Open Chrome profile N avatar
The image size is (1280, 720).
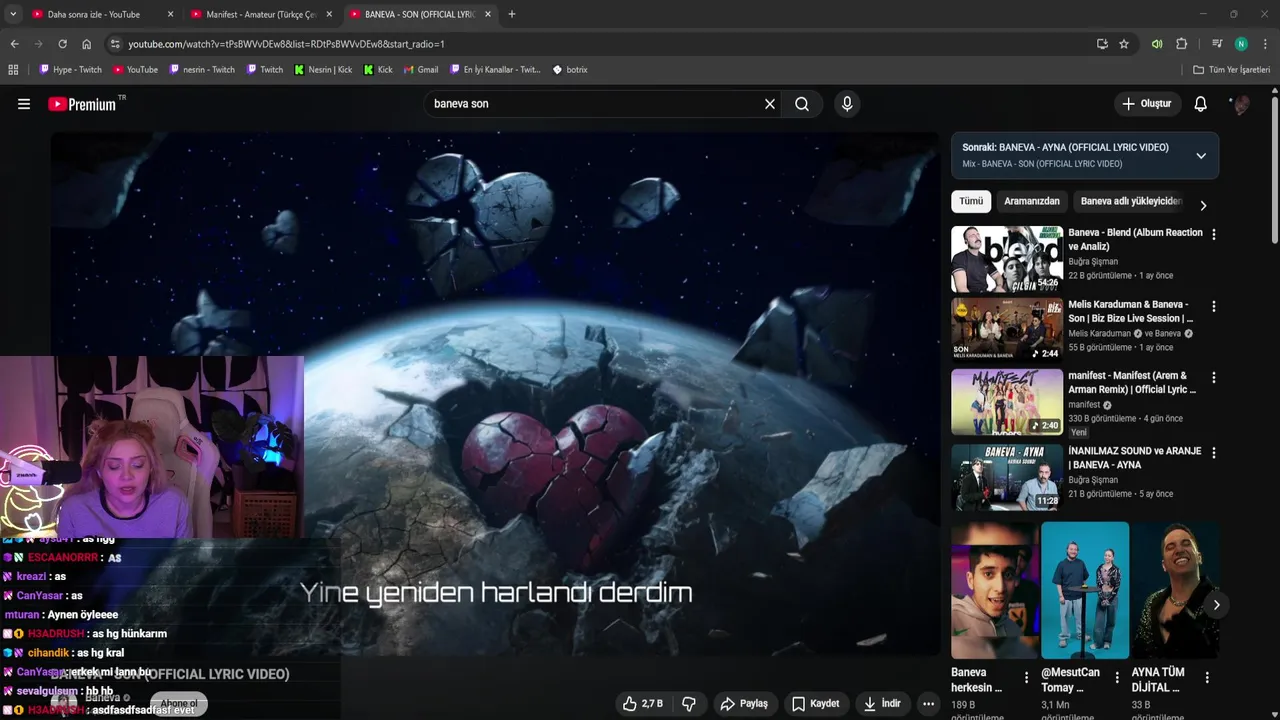pyautogui.click(x=1241, y=44)
